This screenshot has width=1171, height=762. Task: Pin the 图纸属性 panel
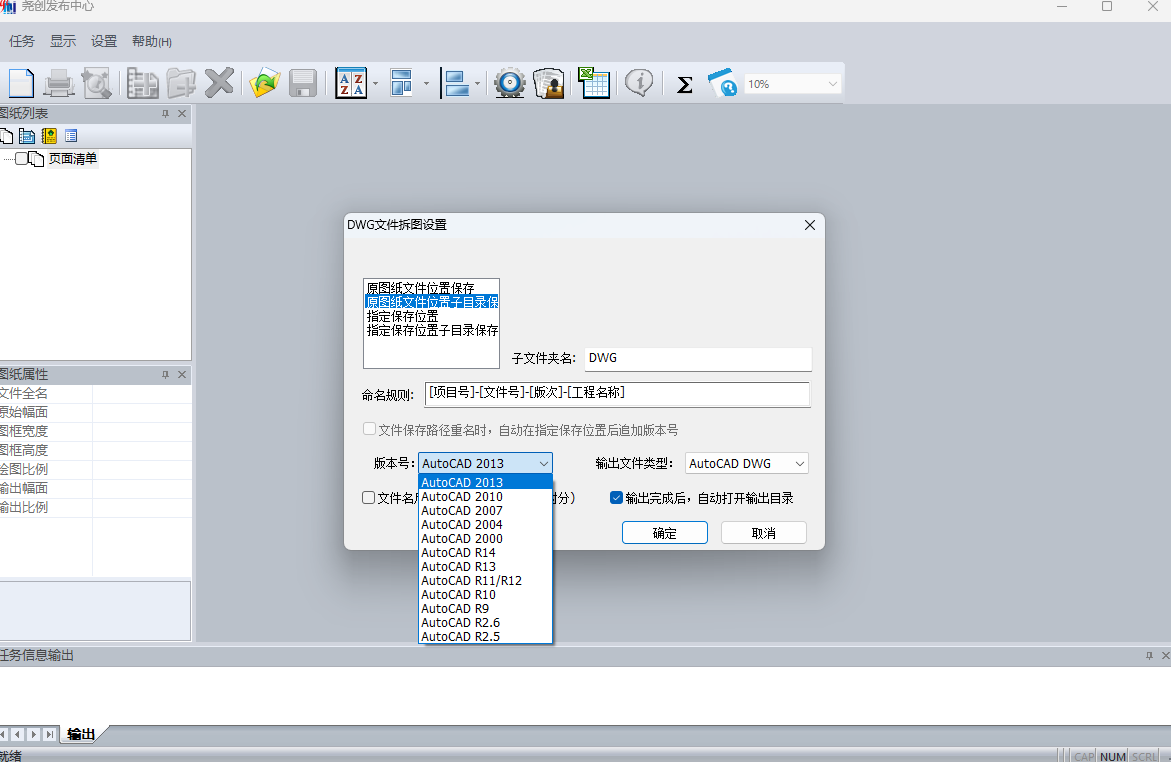[166, 374]
